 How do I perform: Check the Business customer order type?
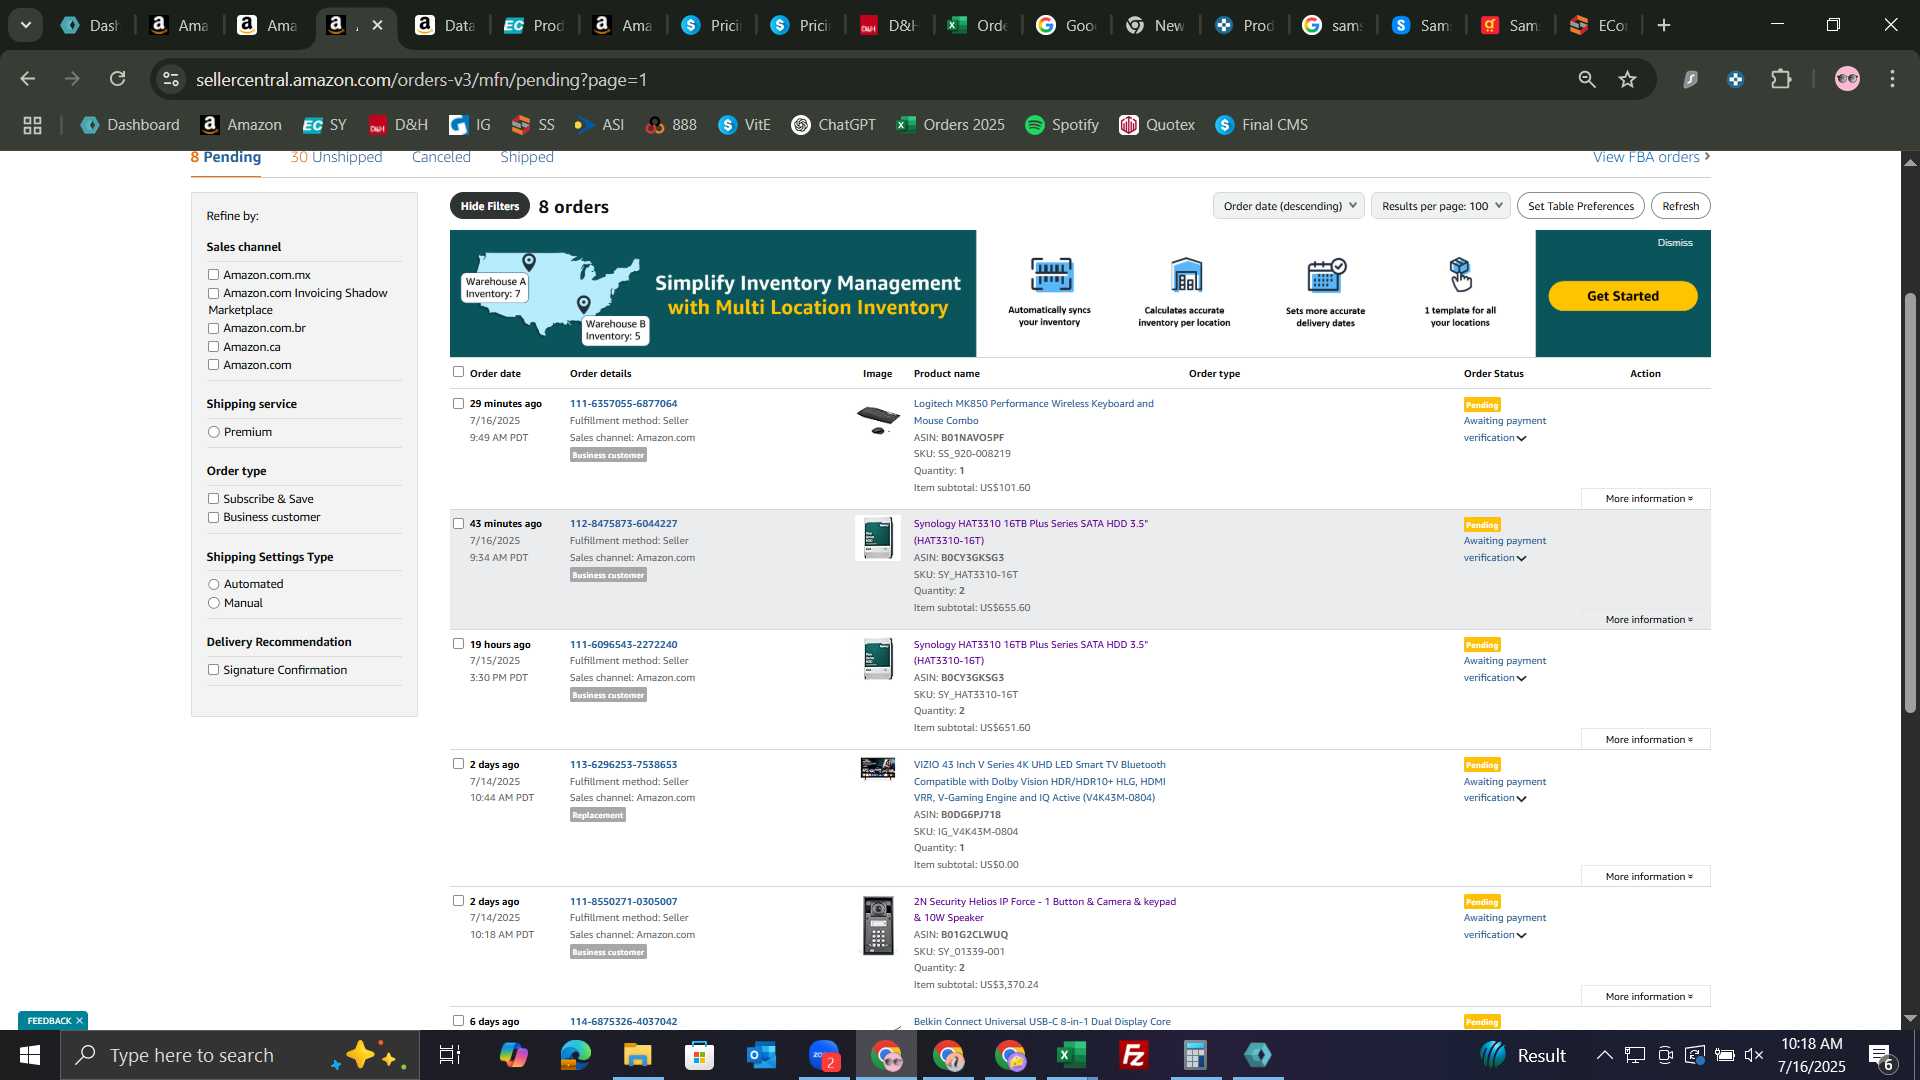point(213,518)
